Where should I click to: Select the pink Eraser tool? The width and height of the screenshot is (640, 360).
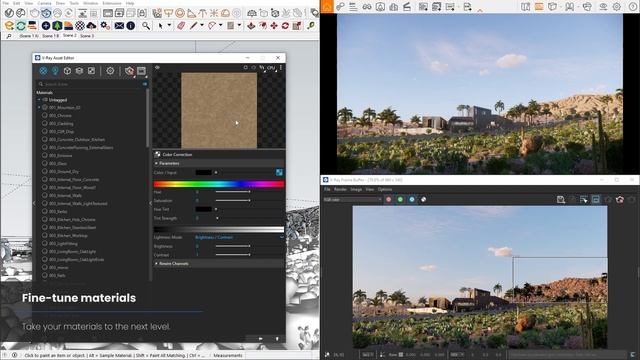(x=181, y=26)
